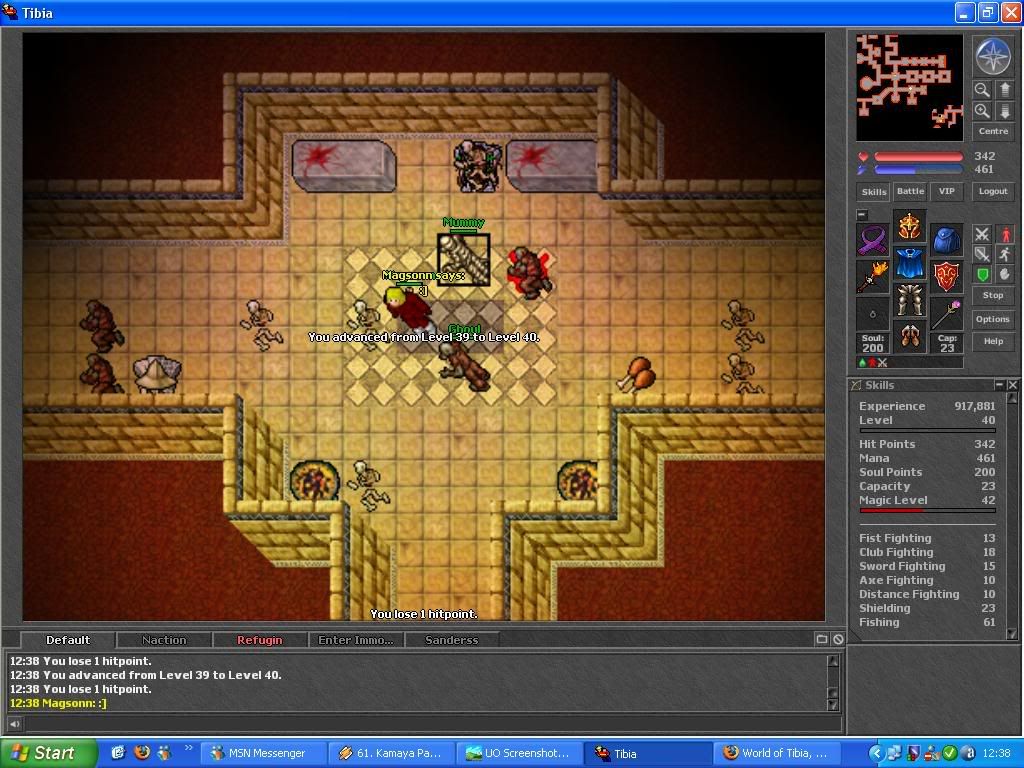Minimize the Skills panel

coord(999,385)
